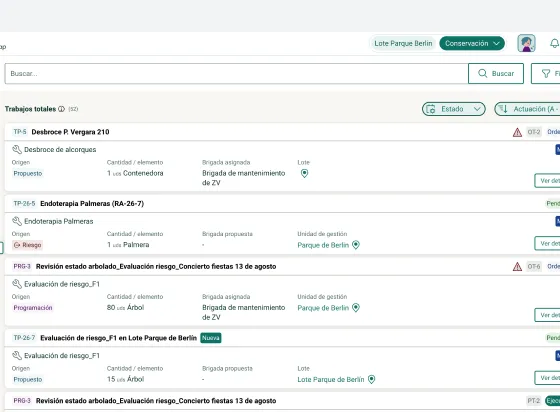Click the text 1 uds Palmera

point(128,245)
